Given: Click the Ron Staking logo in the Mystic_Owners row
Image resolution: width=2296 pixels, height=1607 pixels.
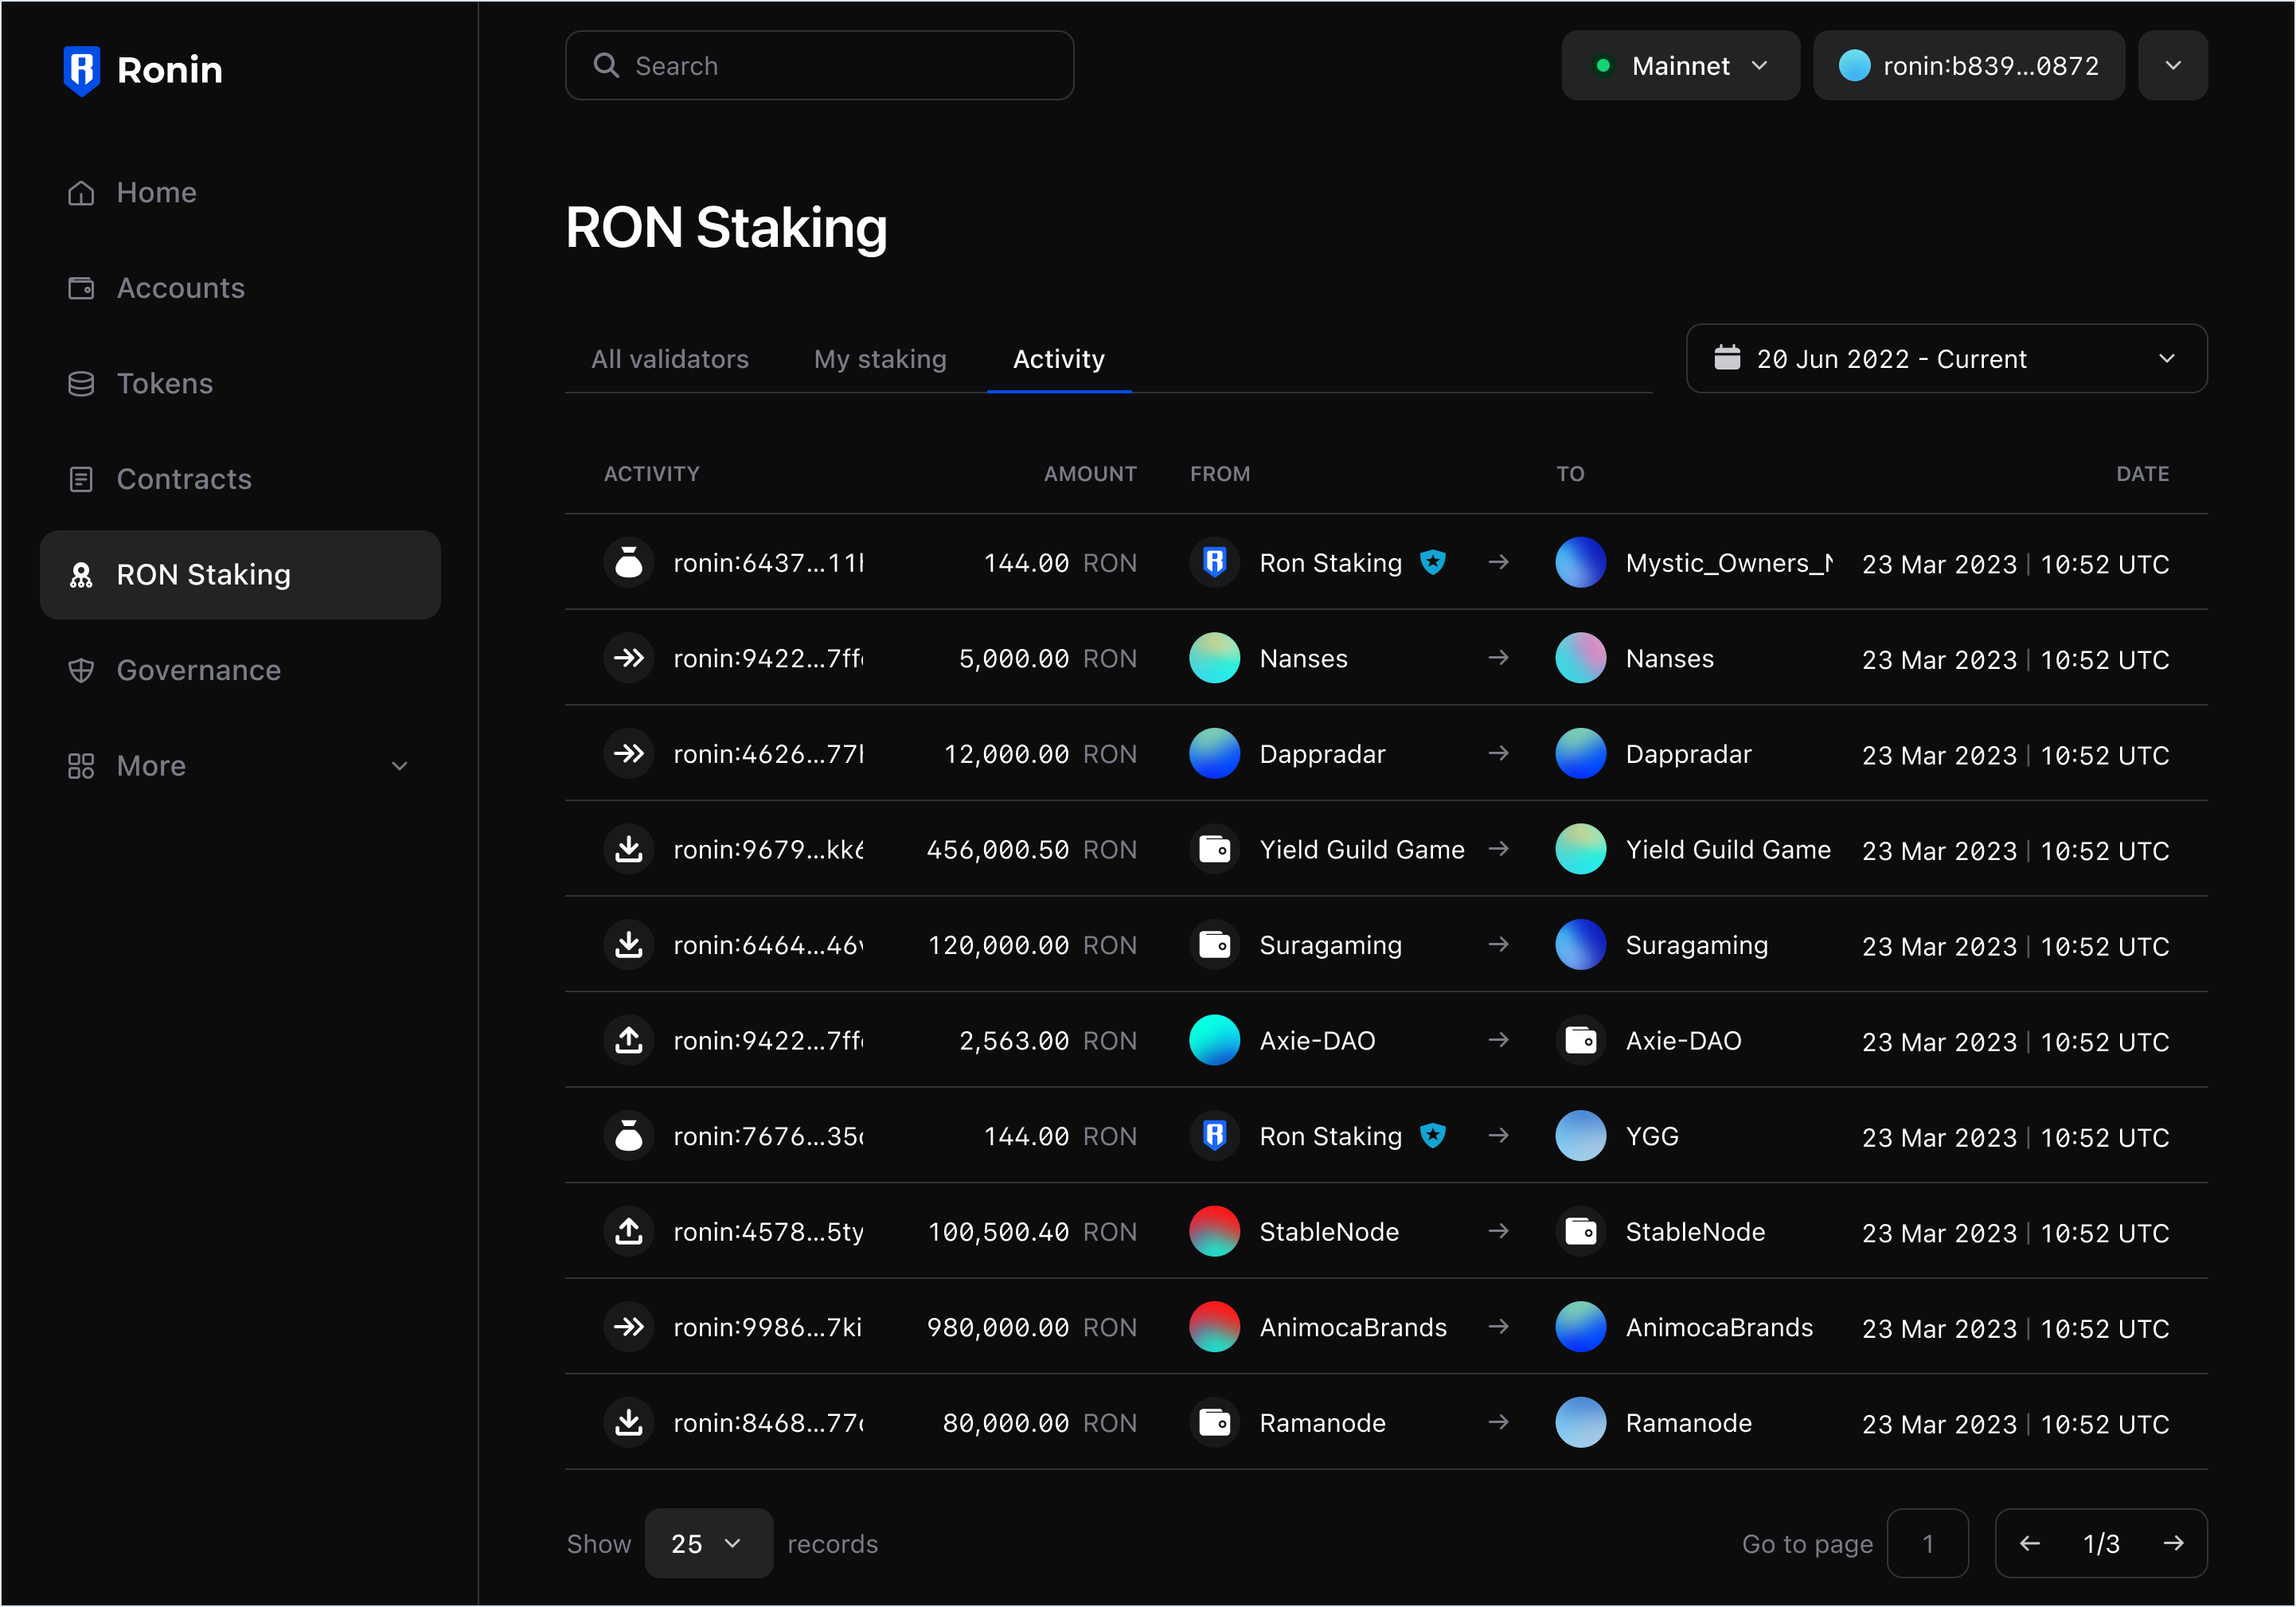Looking at the screenshot, I should (x=1215, y=563).
